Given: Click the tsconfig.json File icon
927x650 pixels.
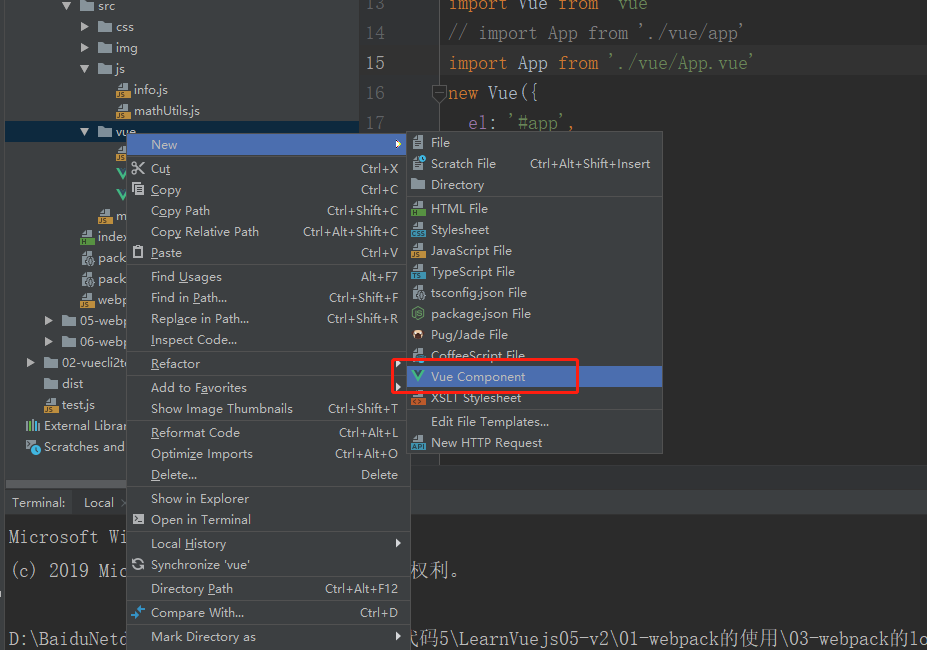Looking at the screenshot, I should coord(419,292).
